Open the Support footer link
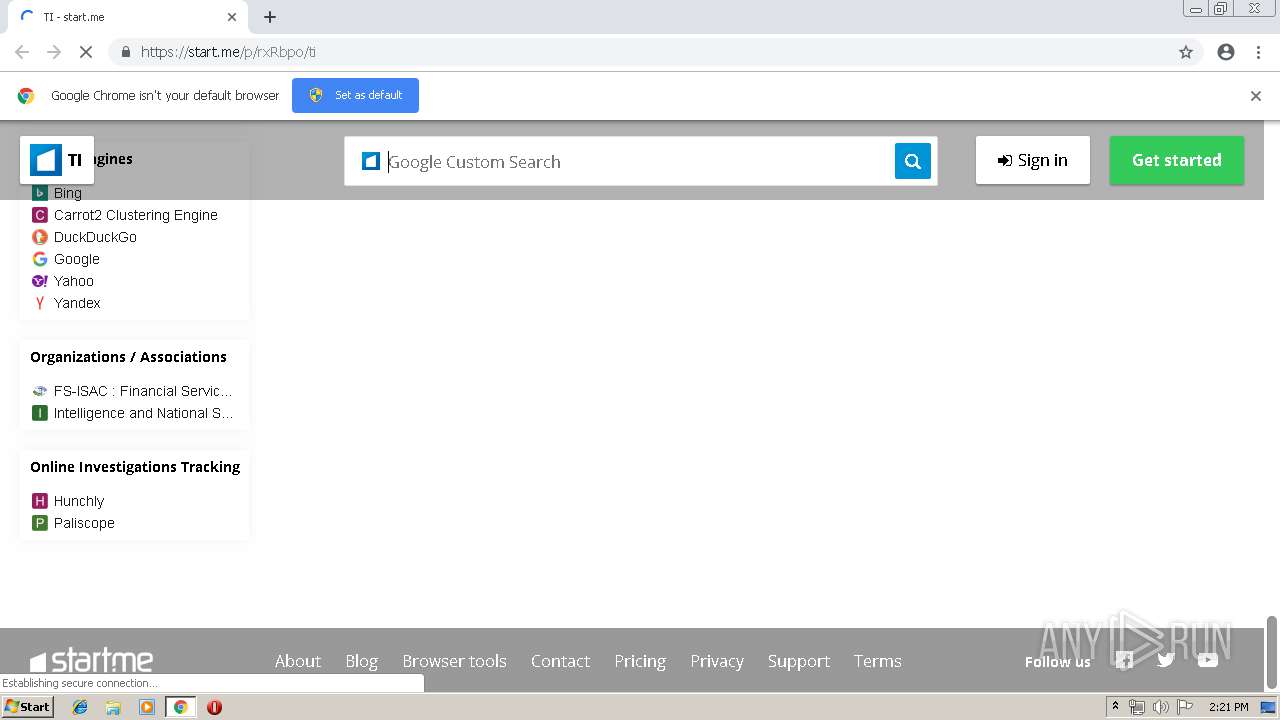The width and height of the screenshot is (1280, 720). click(799, 661)
